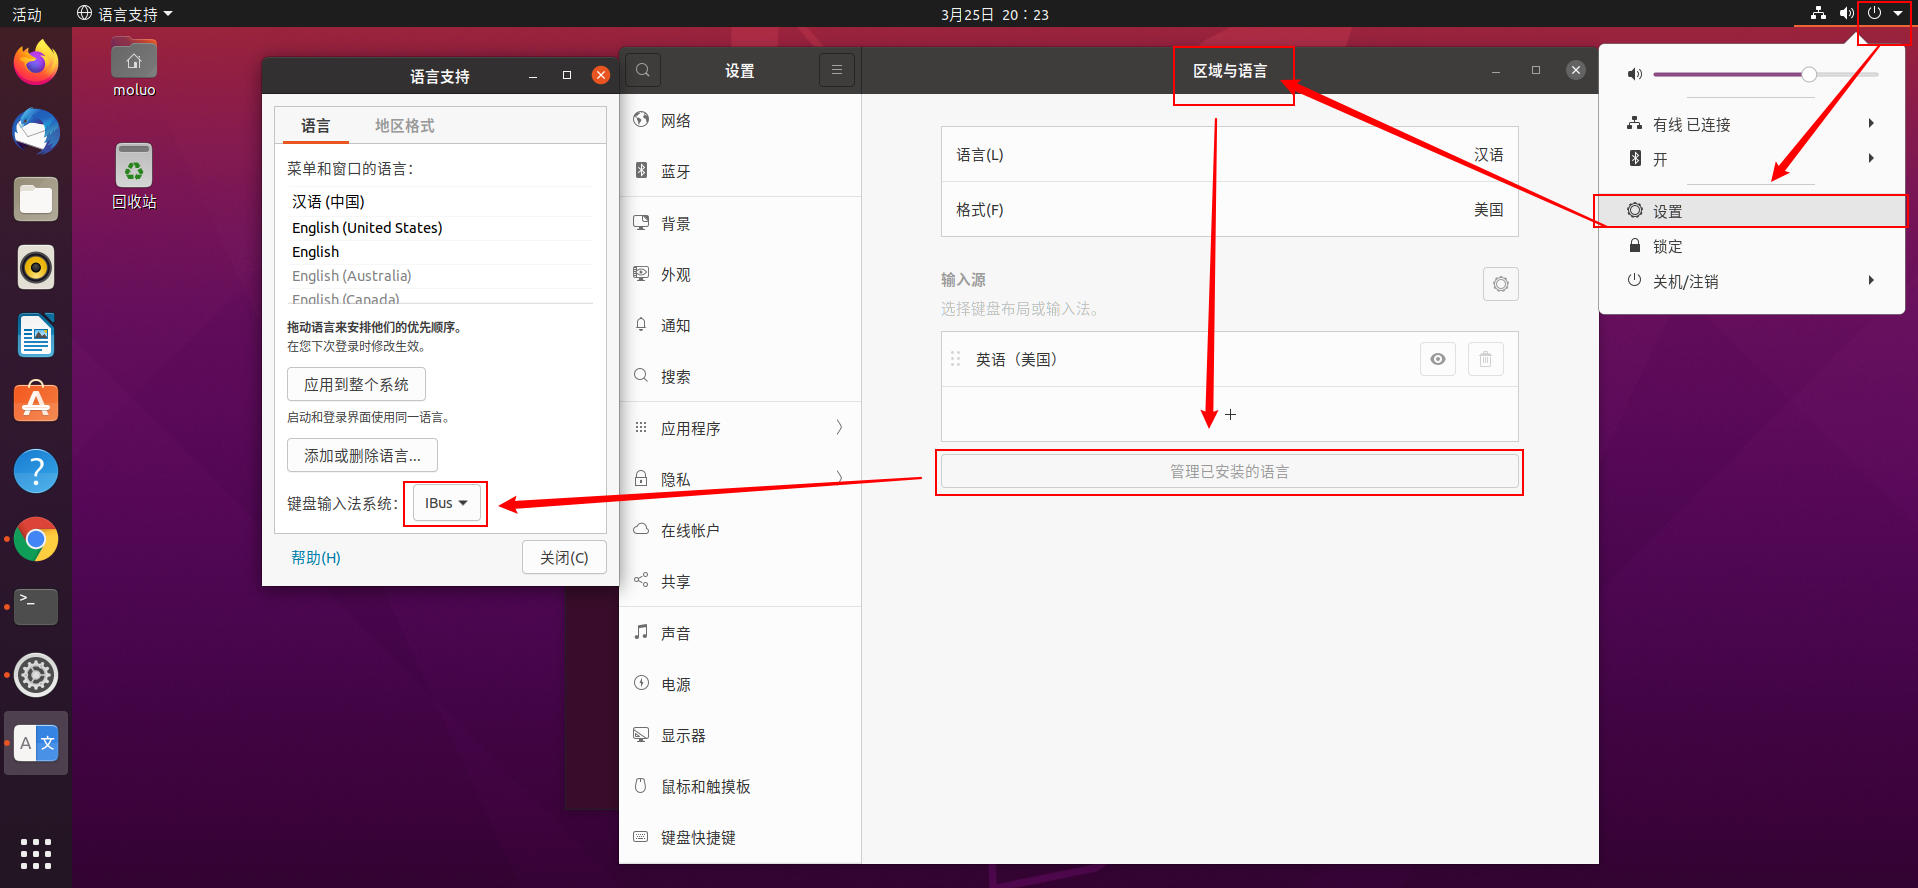Choose Settings in the system menu

point(1752,211)
